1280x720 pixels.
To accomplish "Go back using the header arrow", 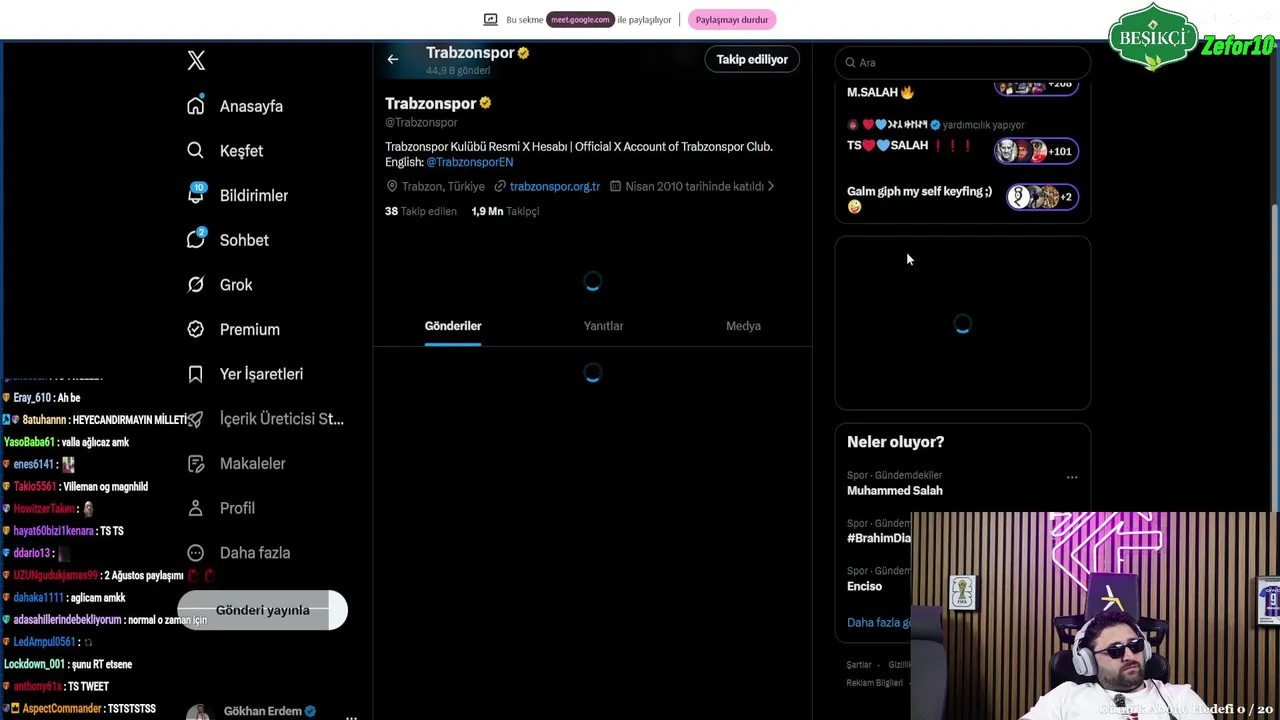I will [x=393, y=60].
